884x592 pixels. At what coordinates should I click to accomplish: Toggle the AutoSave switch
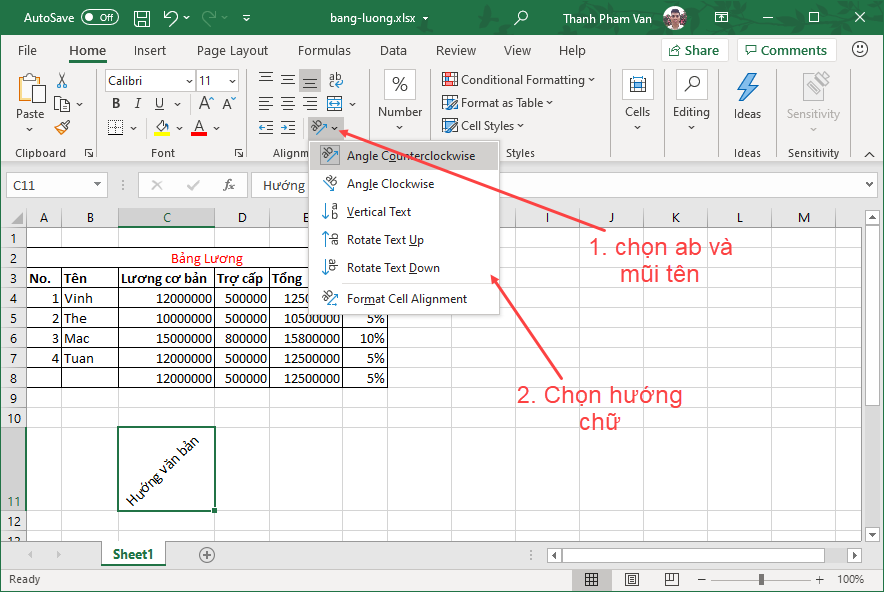click(100, 17)
